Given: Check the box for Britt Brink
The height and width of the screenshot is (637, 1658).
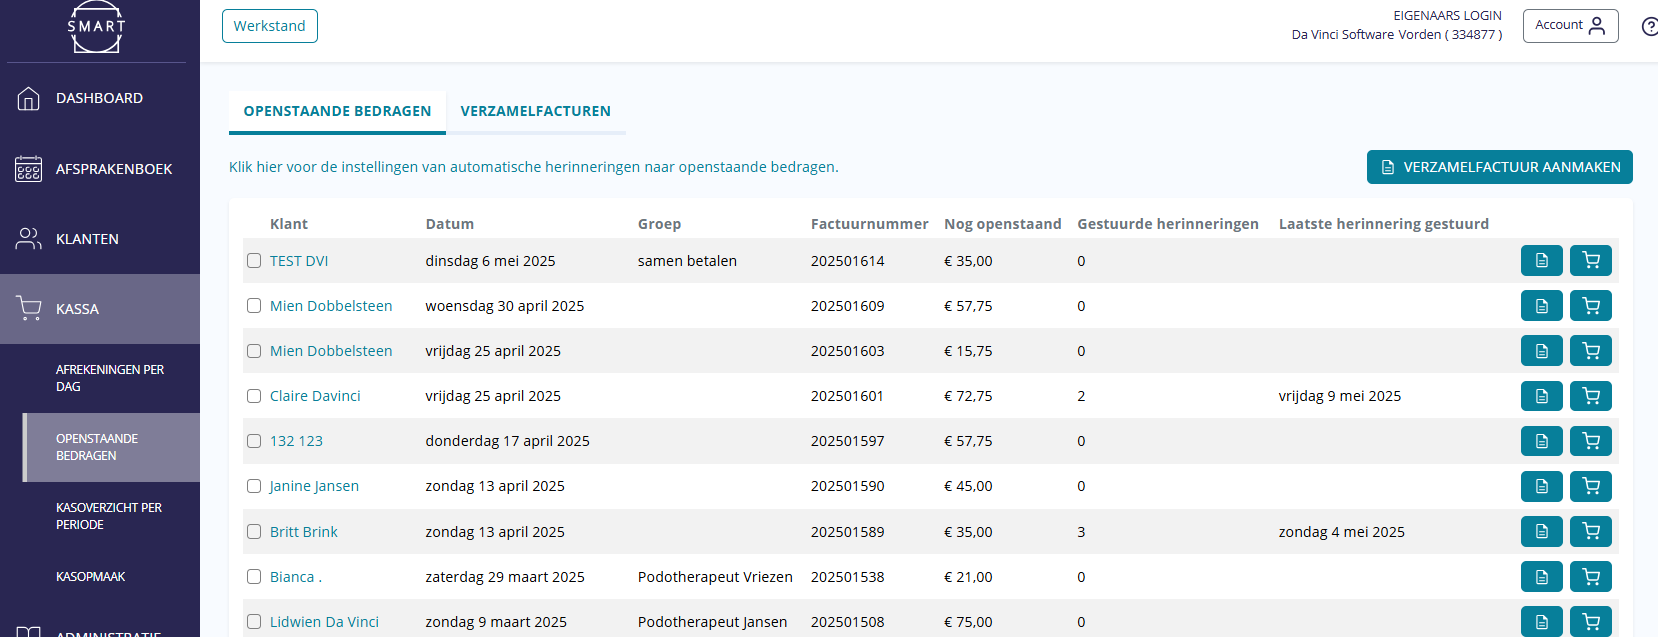Looking at the screenshot, I should (x=254, y=532).
